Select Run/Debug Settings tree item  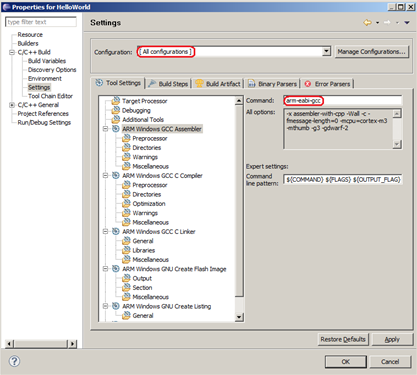(44, 123)
